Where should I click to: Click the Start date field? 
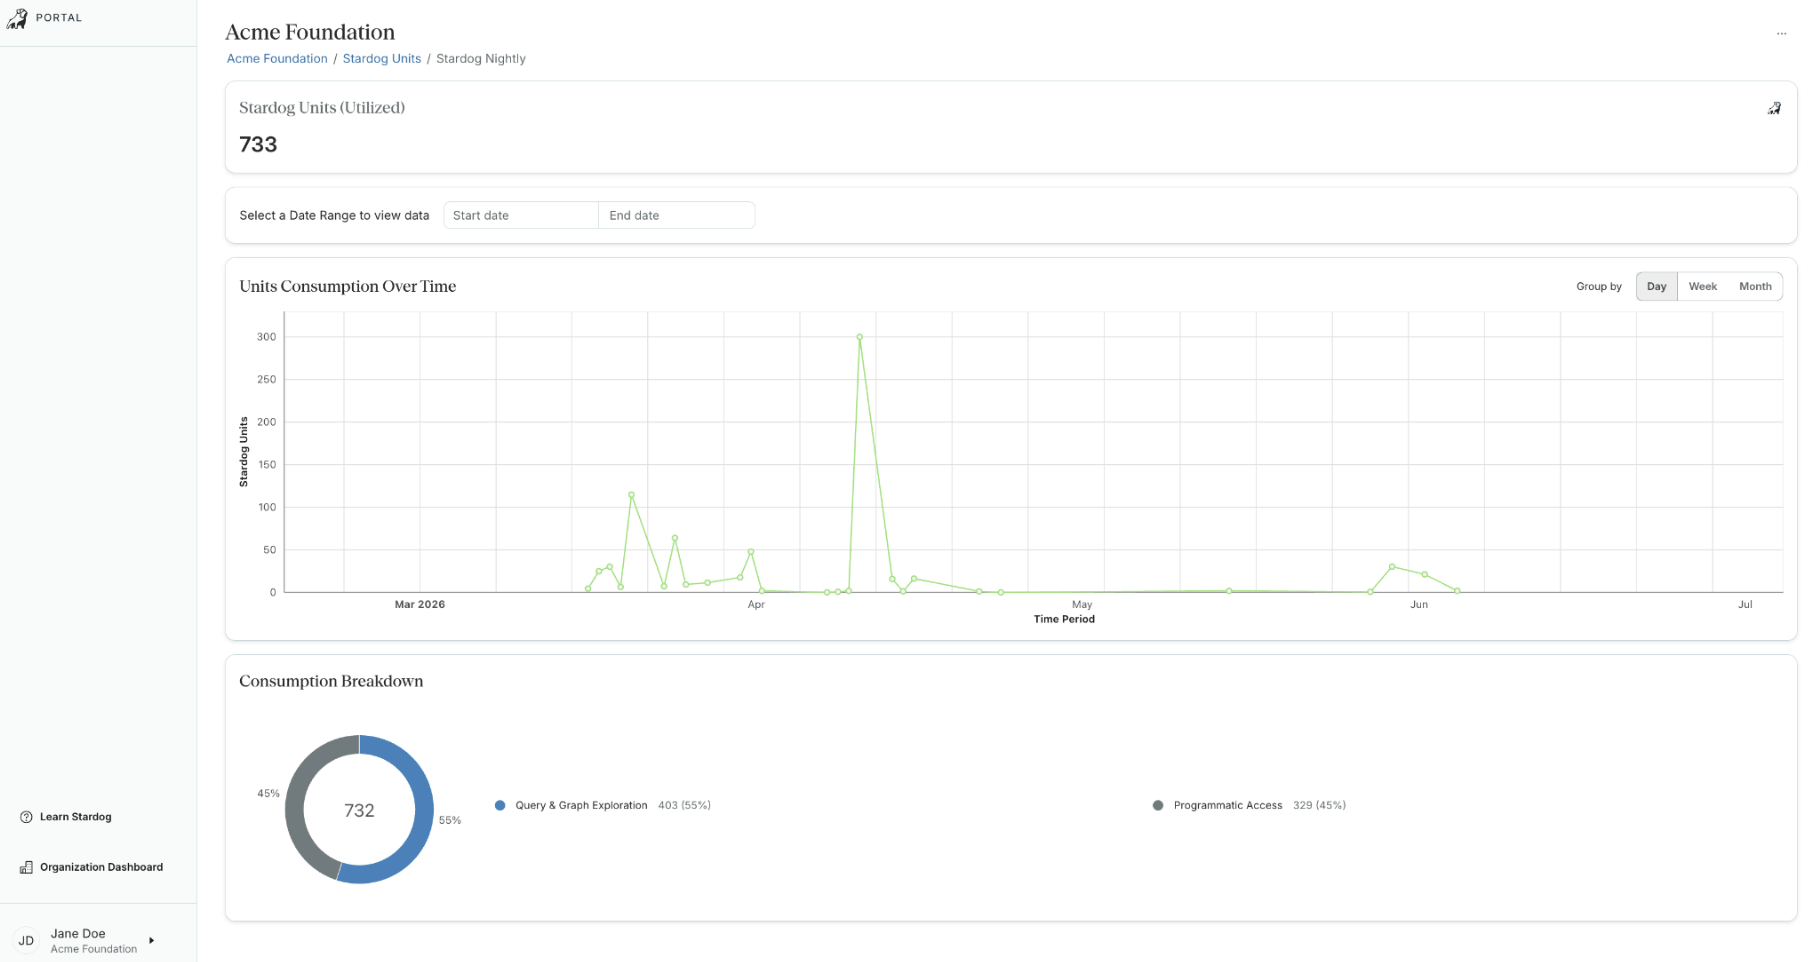[x=521, y=215]
